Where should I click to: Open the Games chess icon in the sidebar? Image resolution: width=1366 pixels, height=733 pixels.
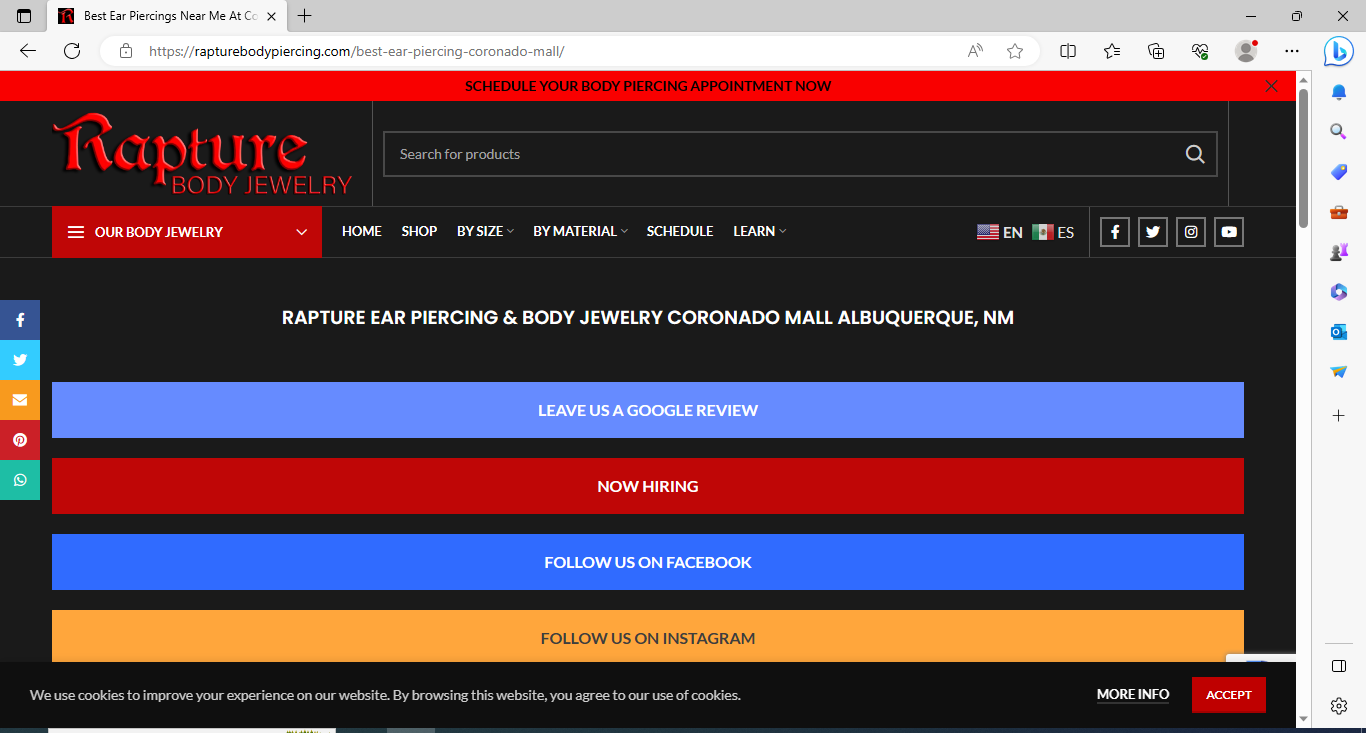(x=1339, y=252)
